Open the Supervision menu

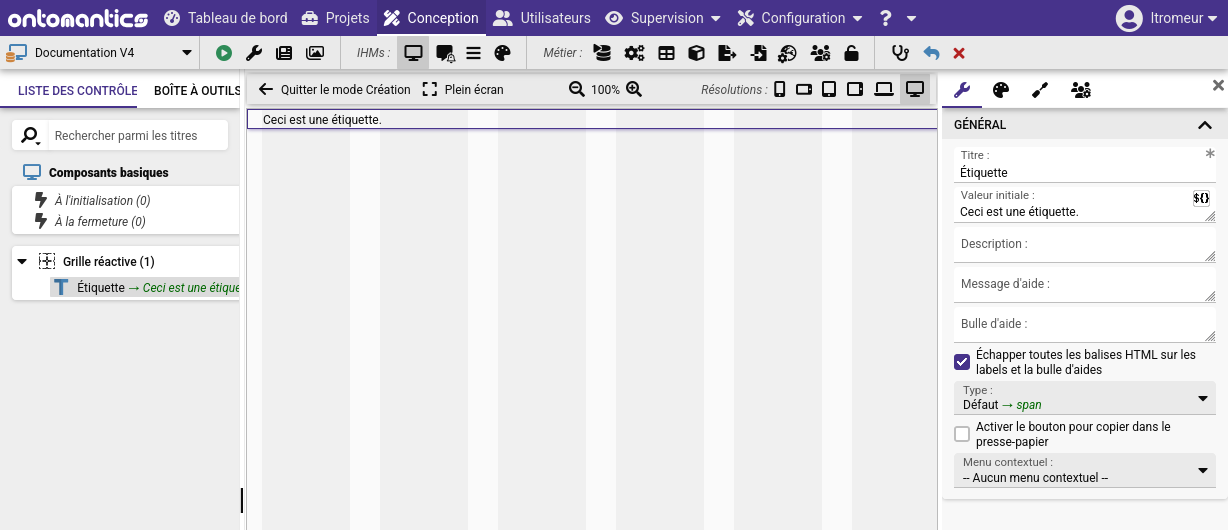[663, 18]
